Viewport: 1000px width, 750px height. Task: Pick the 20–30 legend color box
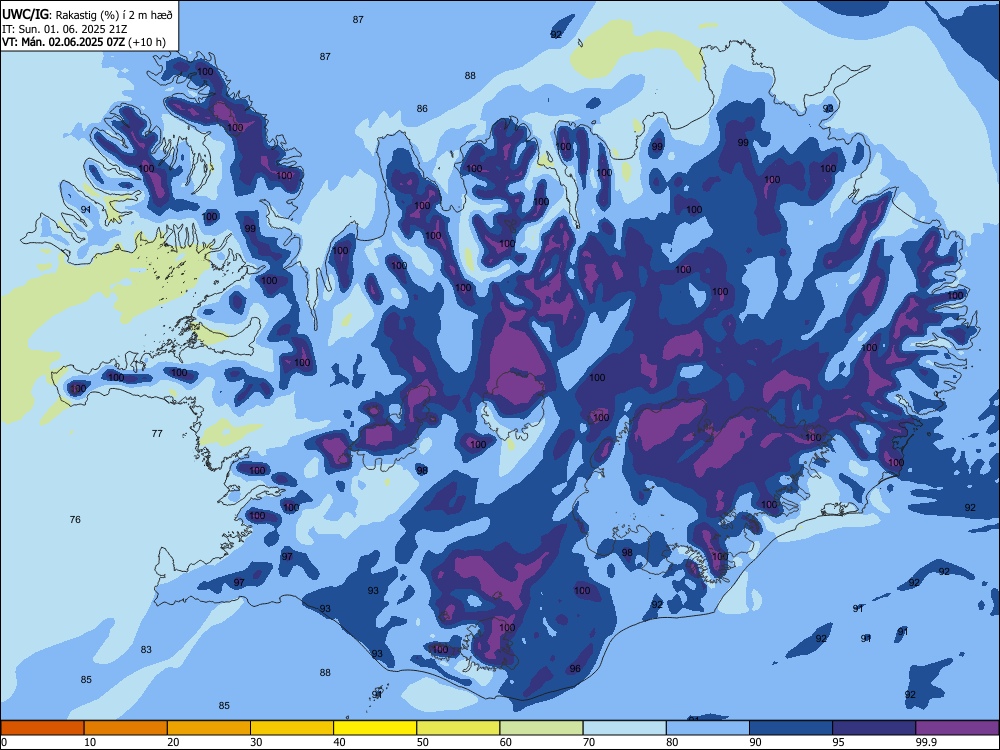coord(209,728)
